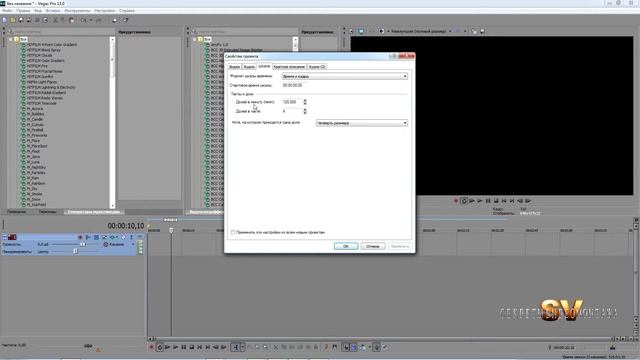
Task: Open the Проводник panel tab
Action: pos(17,212)
